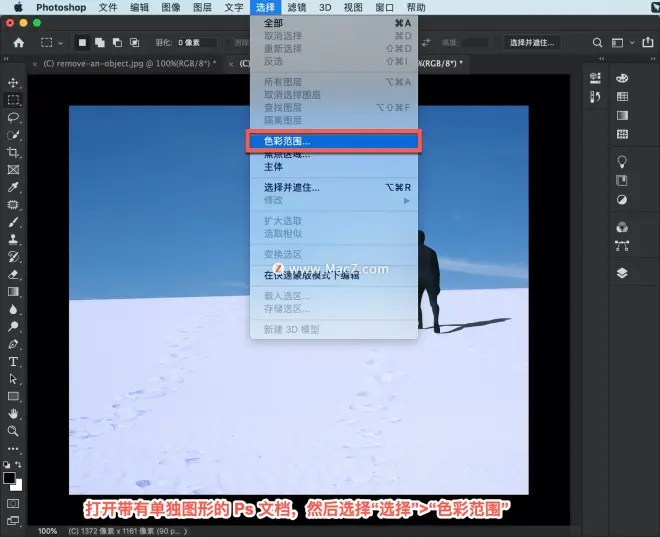Open the Channels panel icon
660x537 pixels.
click(x=622, y=227)
